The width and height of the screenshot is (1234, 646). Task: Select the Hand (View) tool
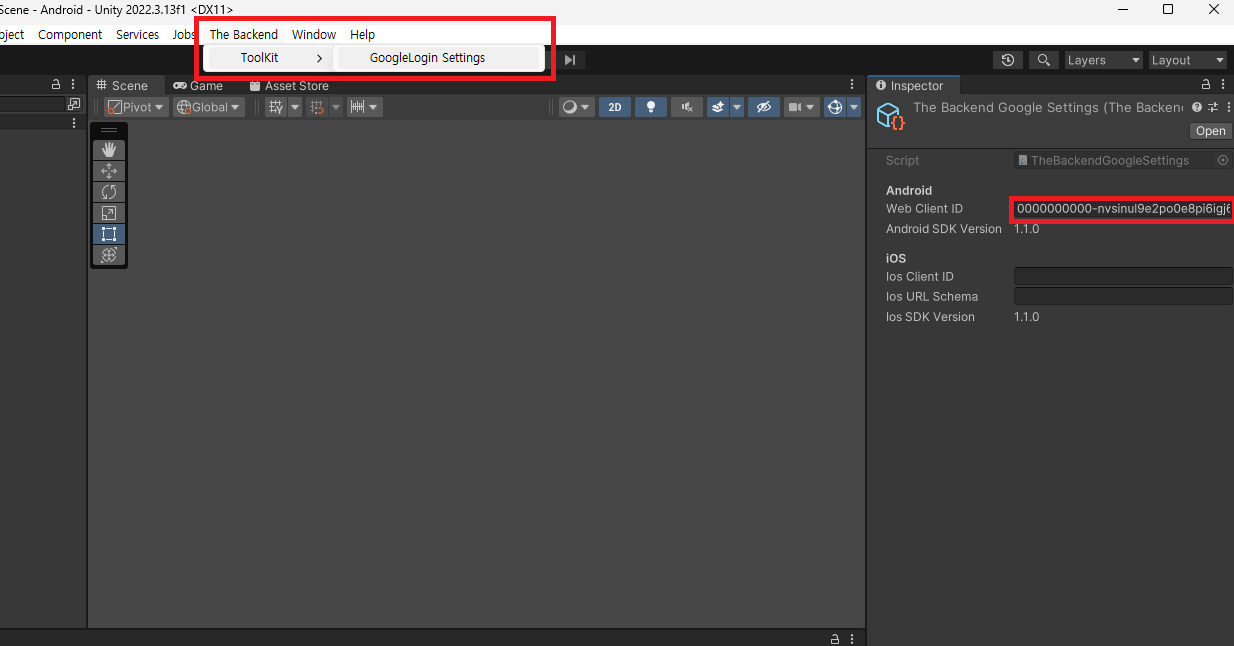(109, 150)
